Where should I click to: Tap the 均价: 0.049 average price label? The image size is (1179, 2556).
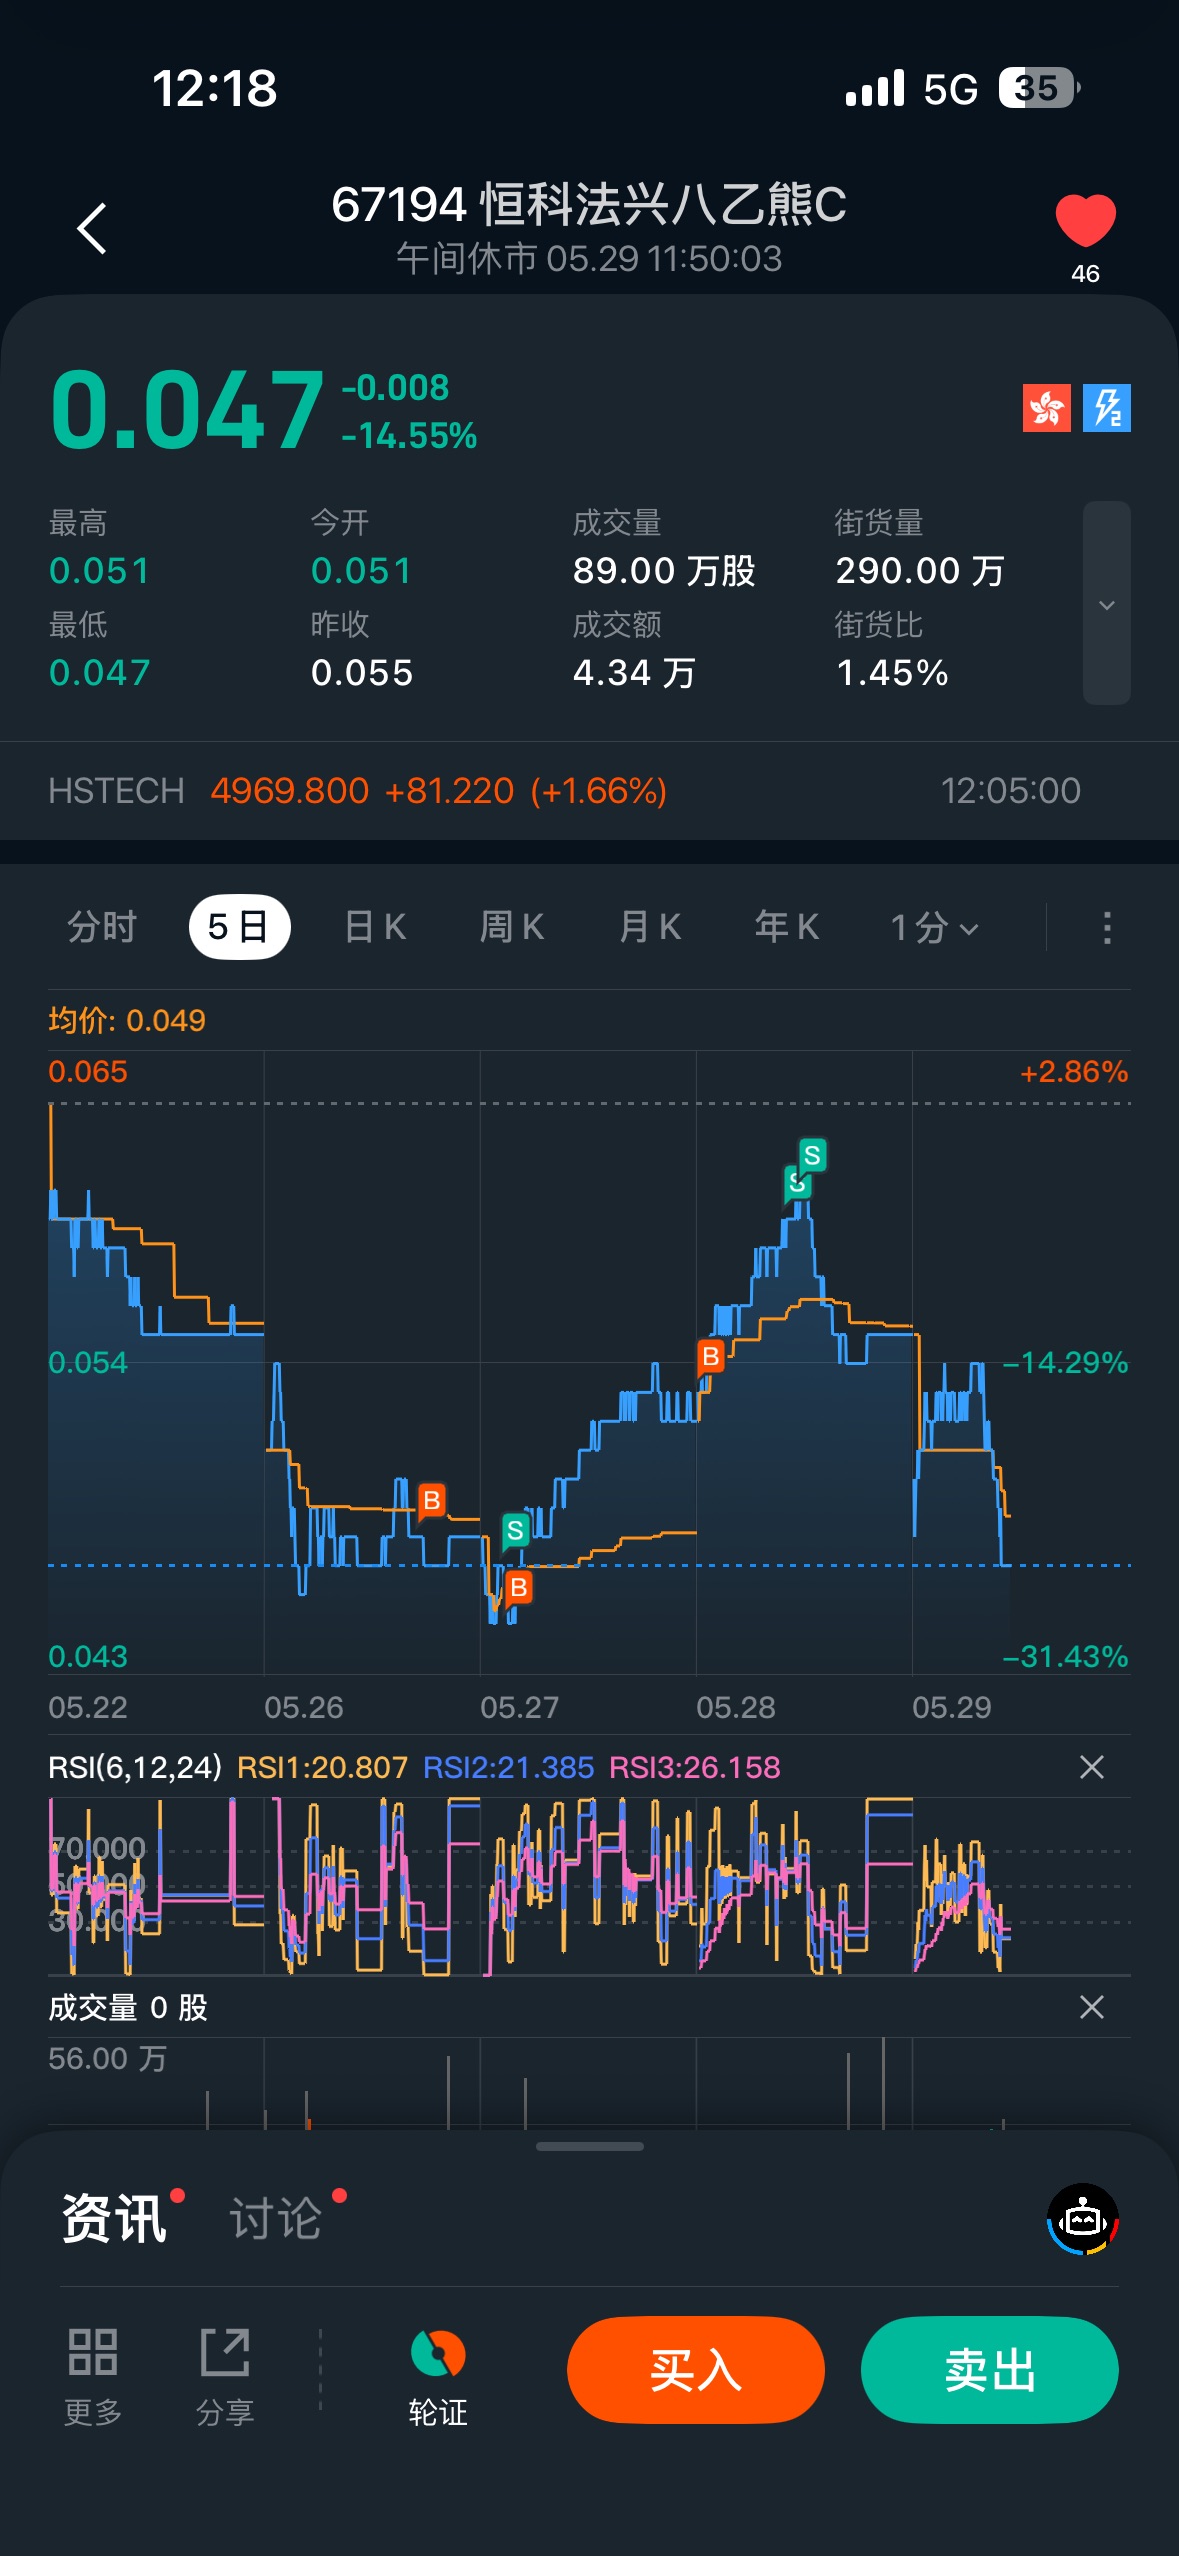click(127, 1020)
